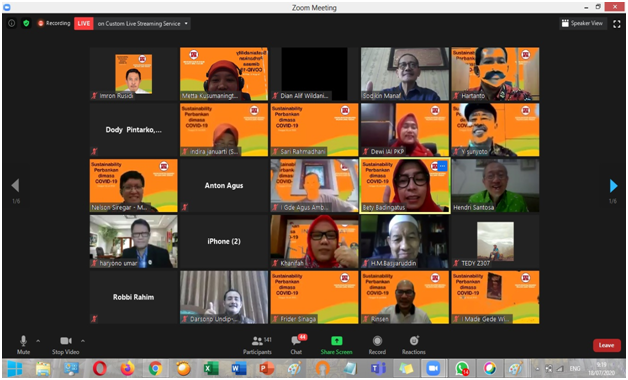628x380 pixels.
Task: Click the green Share Screen button
Action: click(x=336, y=345)
